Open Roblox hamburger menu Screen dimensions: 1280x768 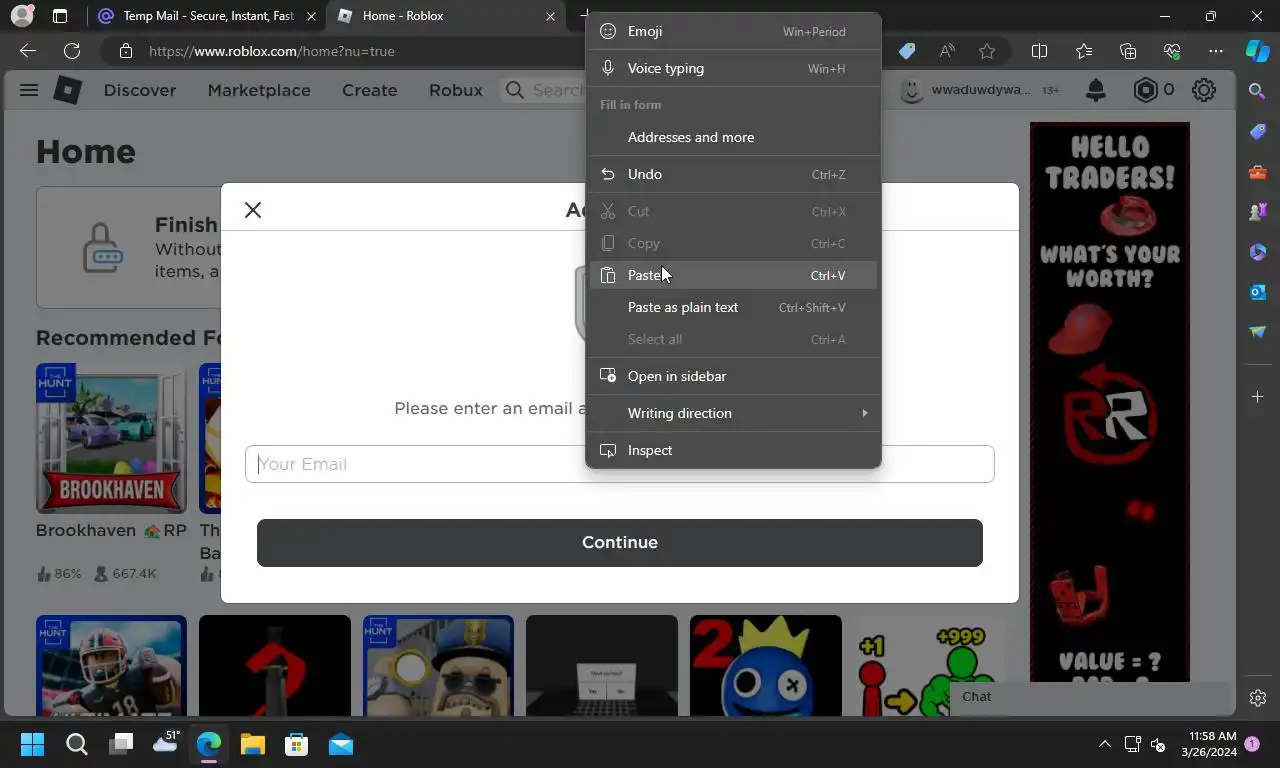click(29, 90)
